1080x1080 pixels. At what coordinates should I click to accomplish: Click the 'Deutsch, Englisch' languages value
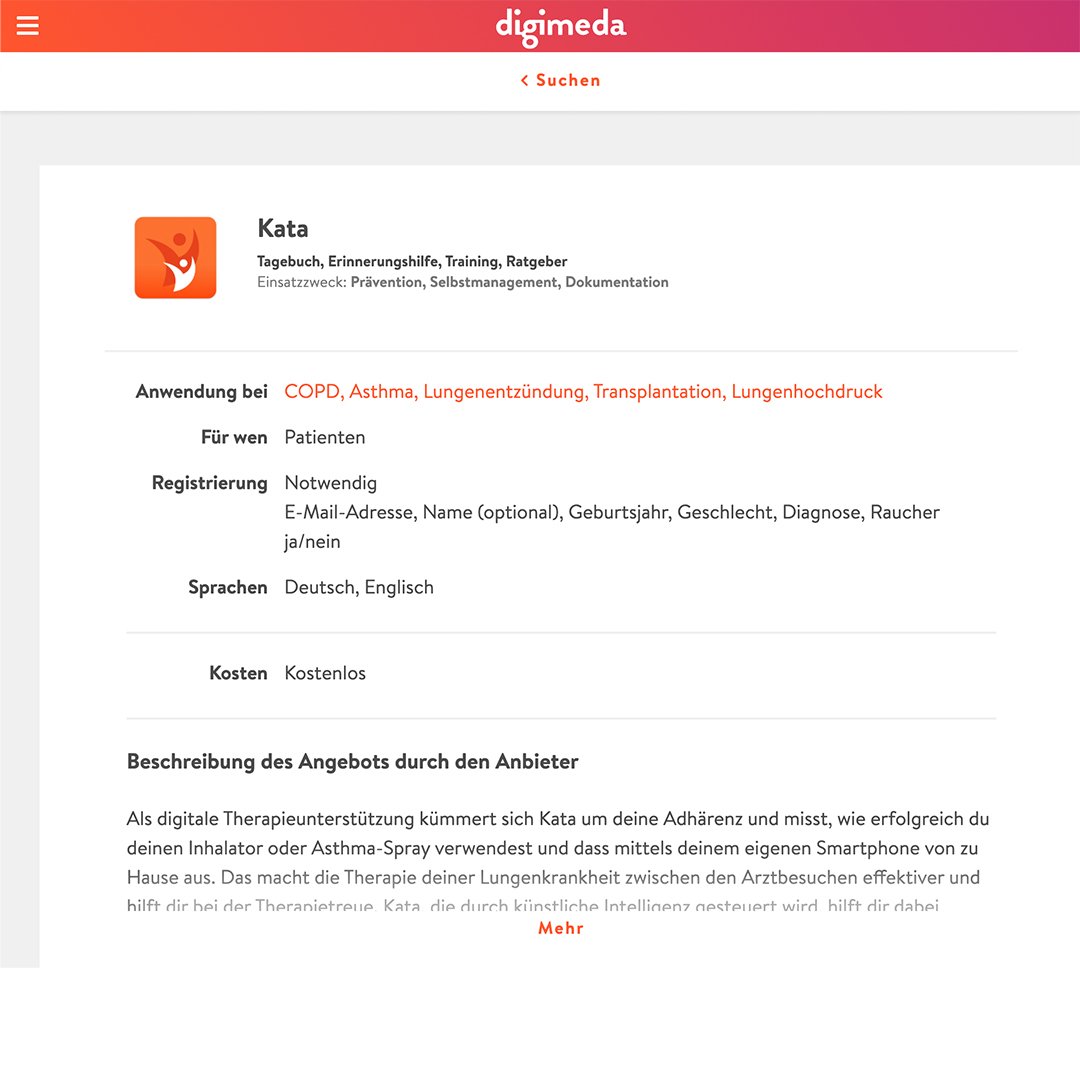point(359,588)
